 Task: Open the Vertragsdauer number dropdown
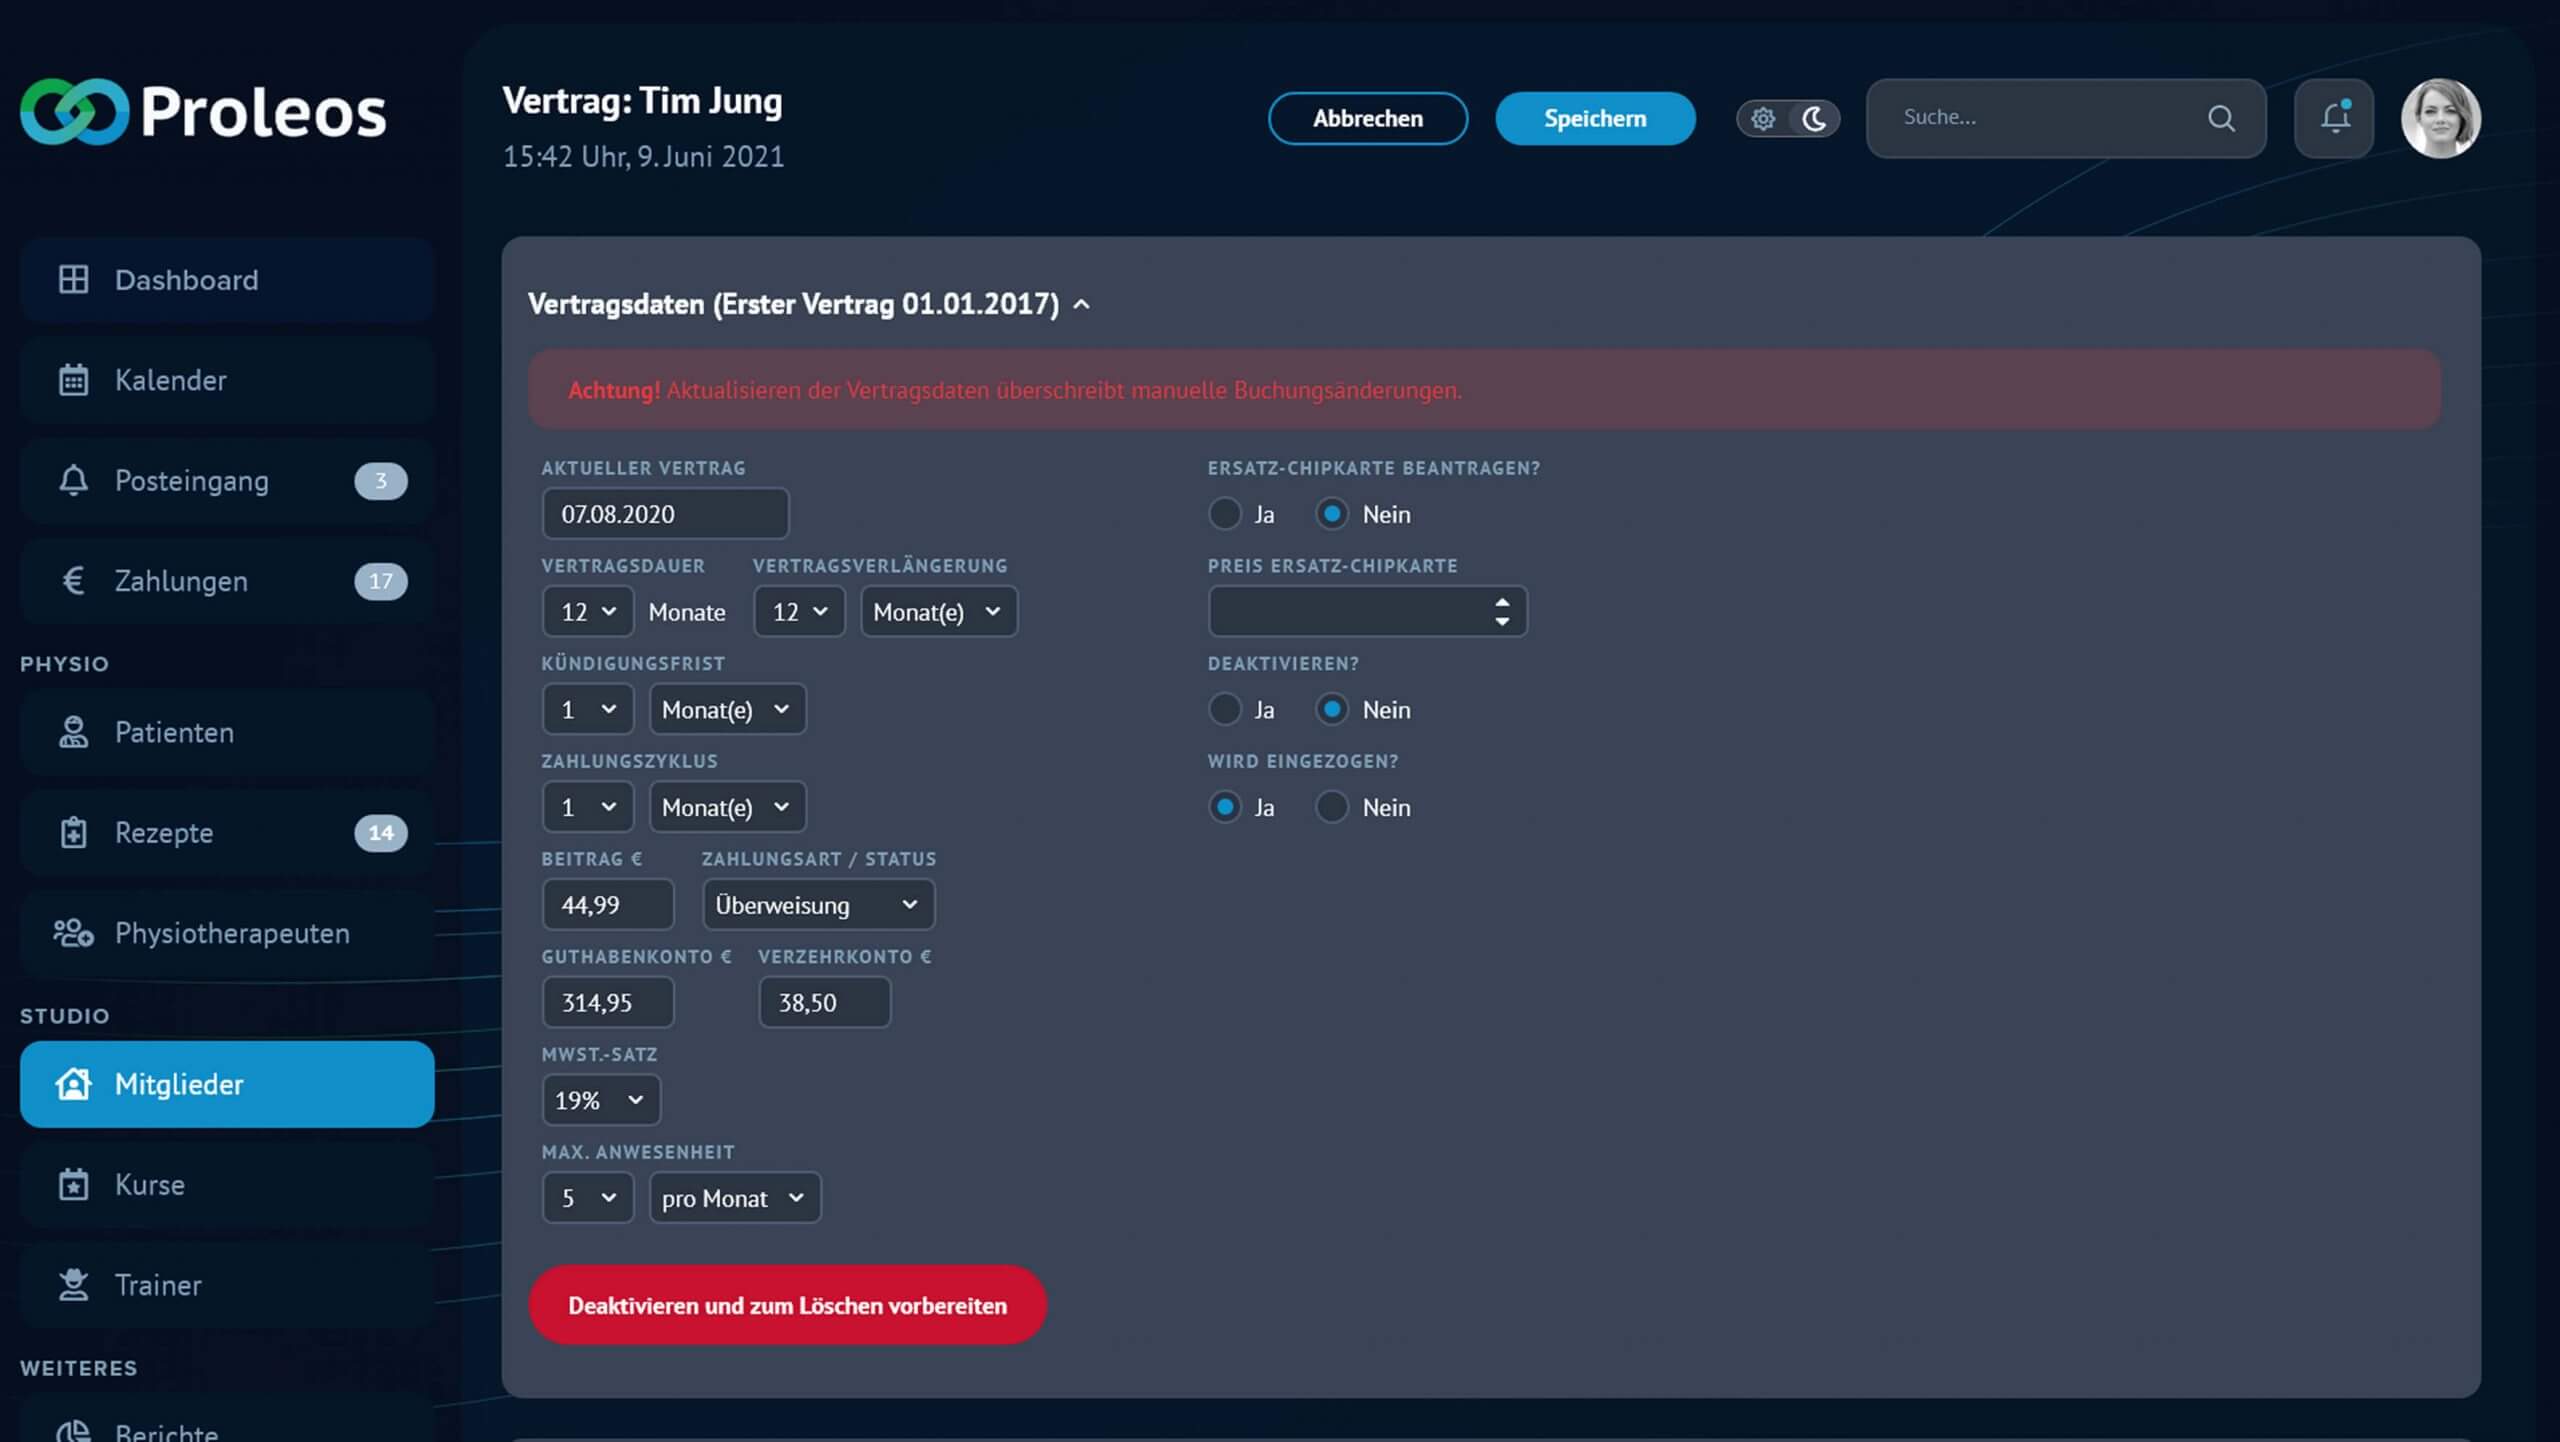588,611
